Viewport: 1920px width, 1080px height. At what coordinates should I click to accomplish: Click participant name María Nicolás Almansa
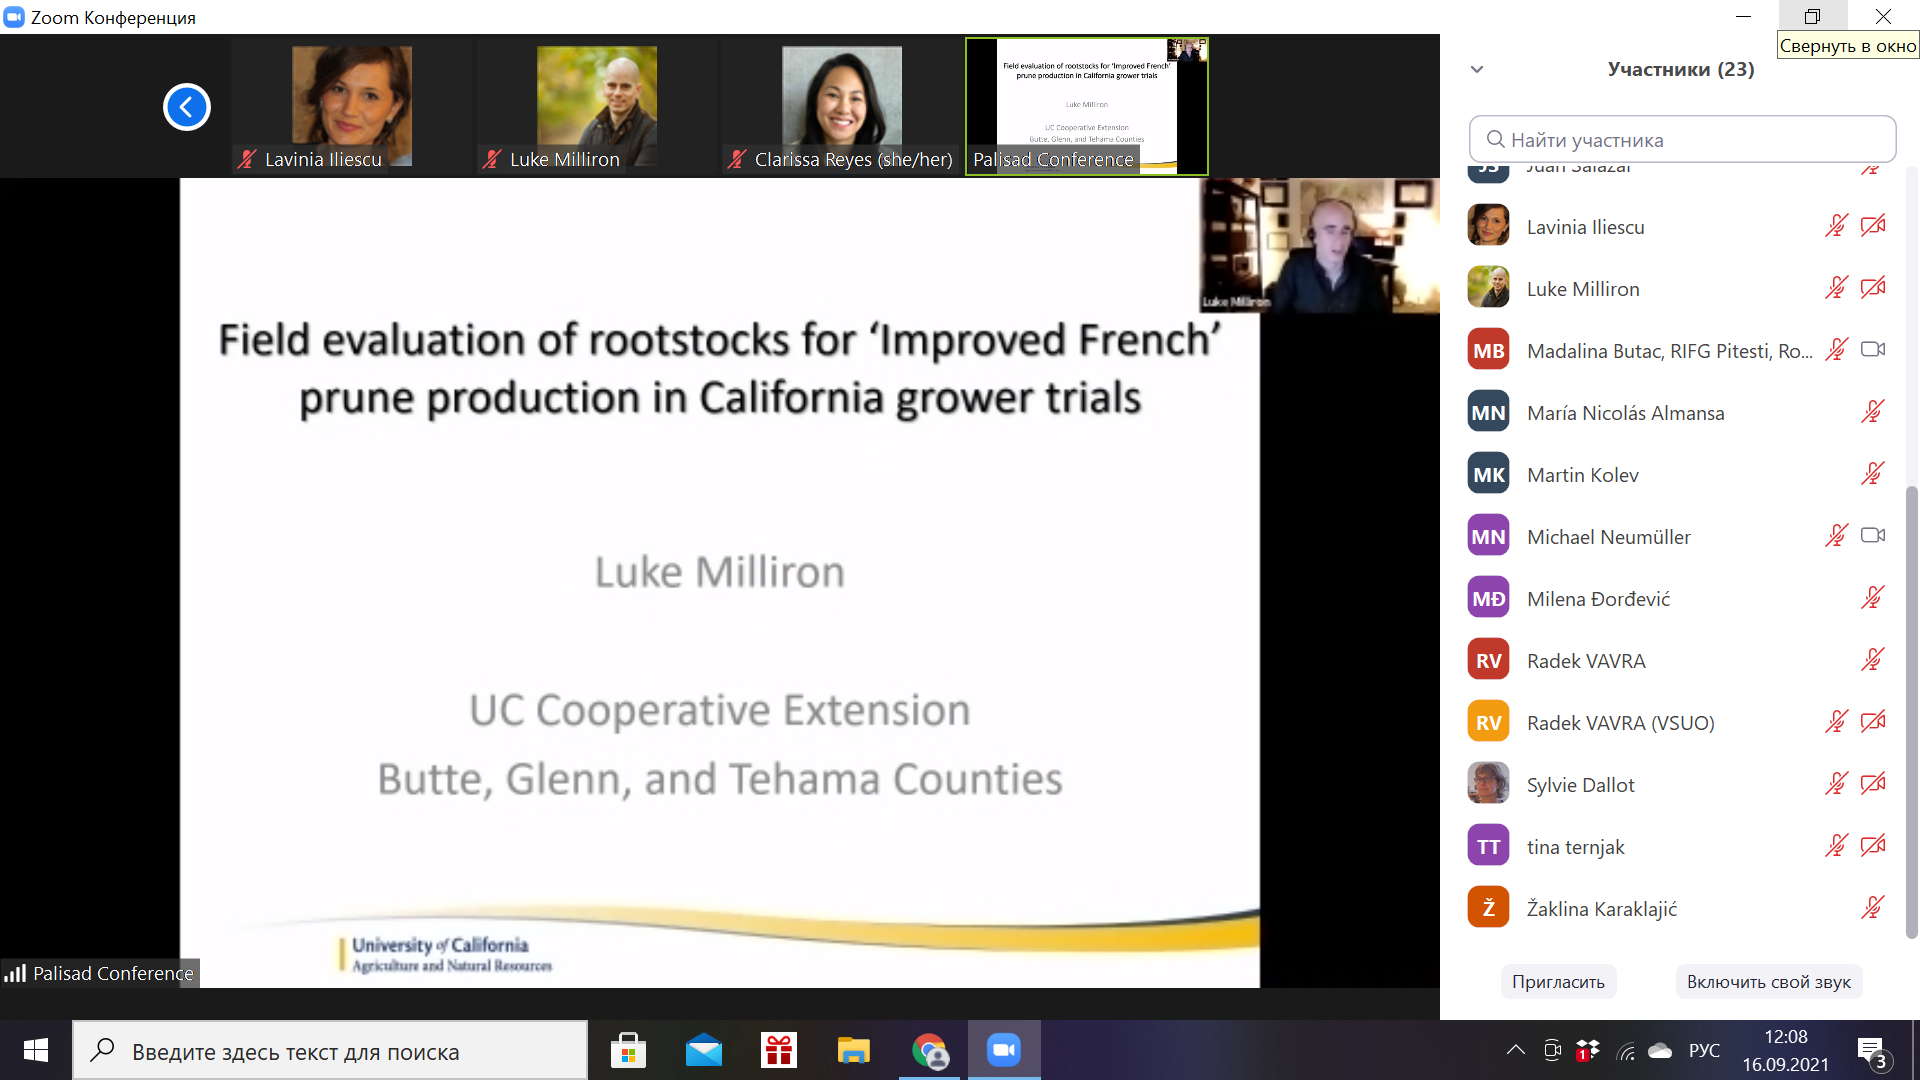tap(1625, 413)
